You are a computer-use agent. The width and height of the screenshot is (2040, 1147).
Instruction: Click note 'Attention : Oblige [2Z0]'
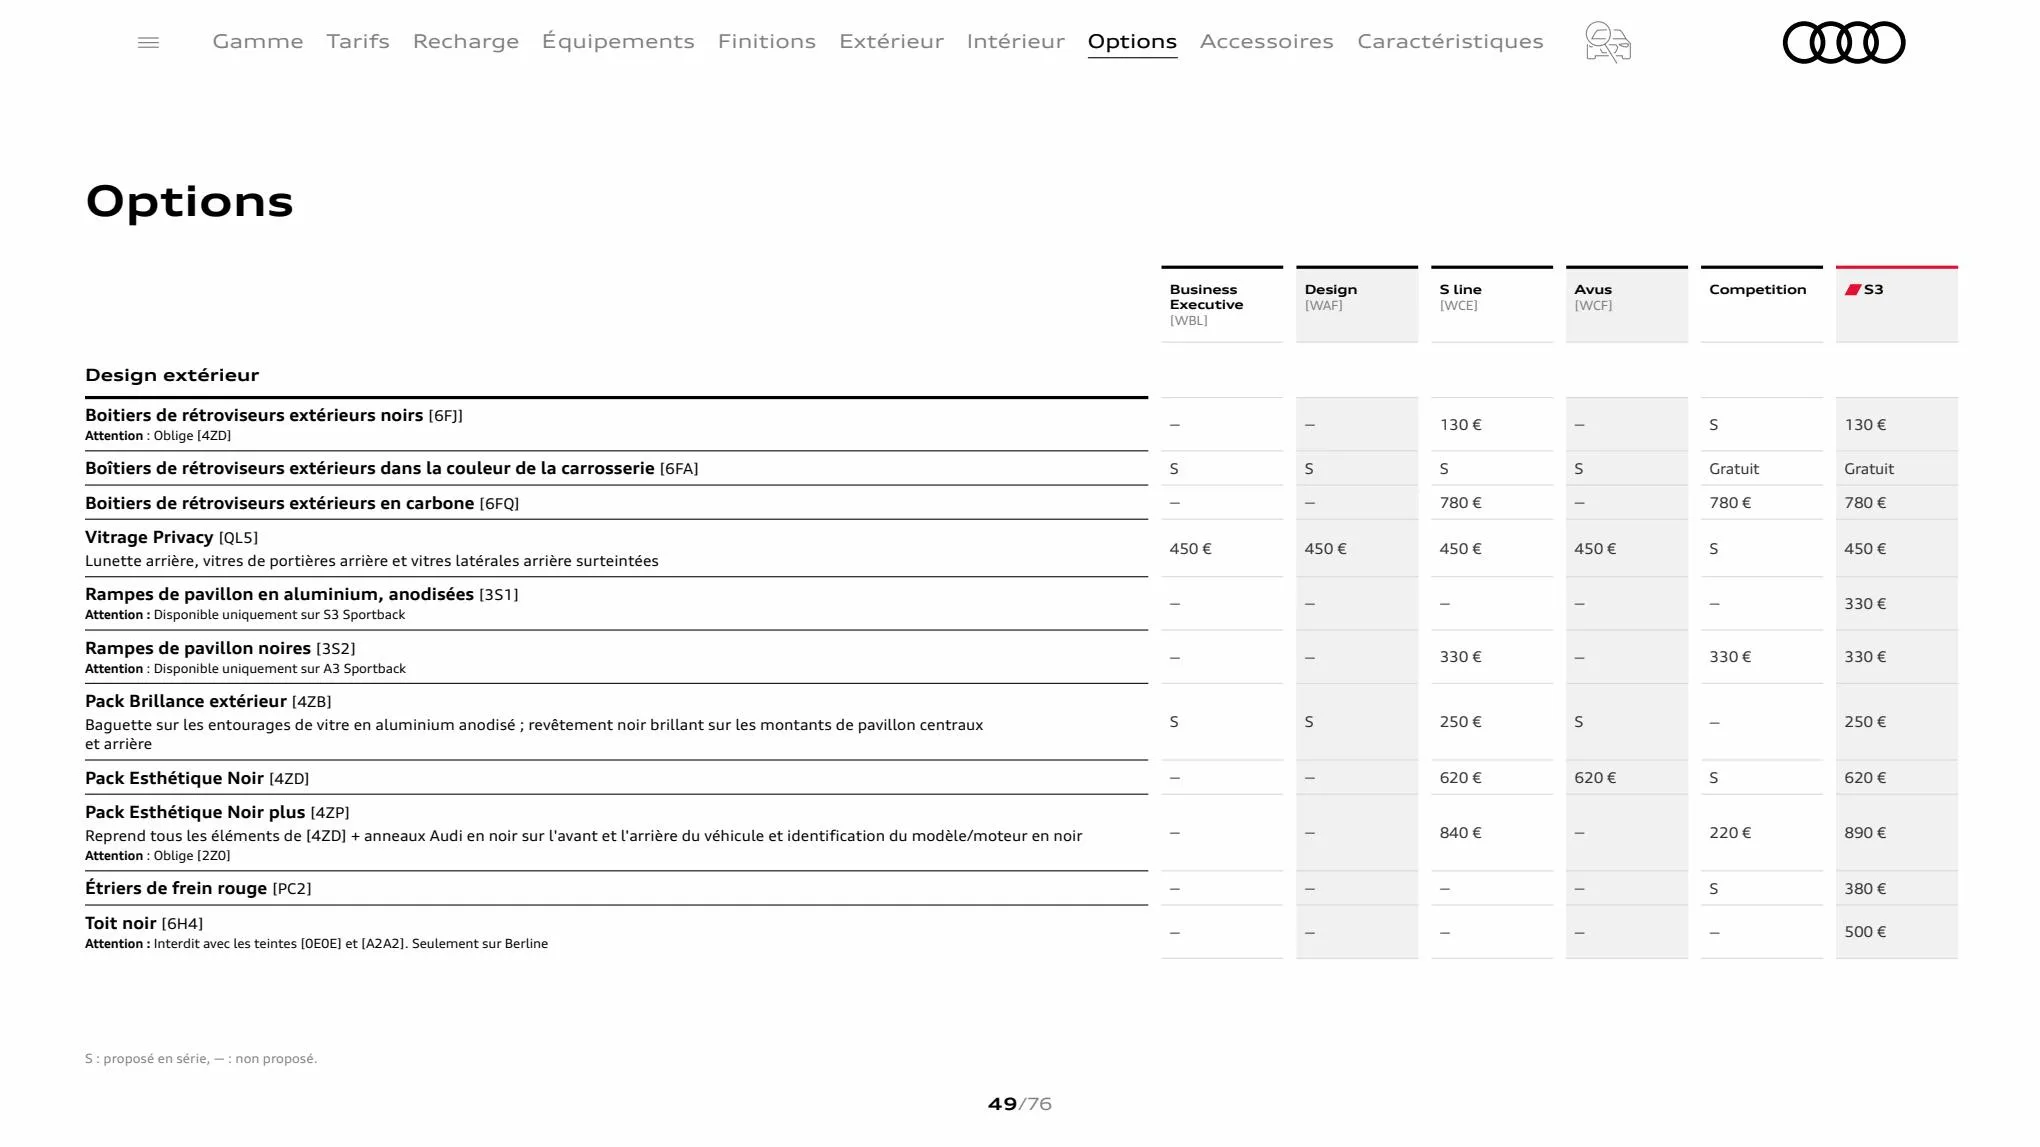click(x=158, y=856)
